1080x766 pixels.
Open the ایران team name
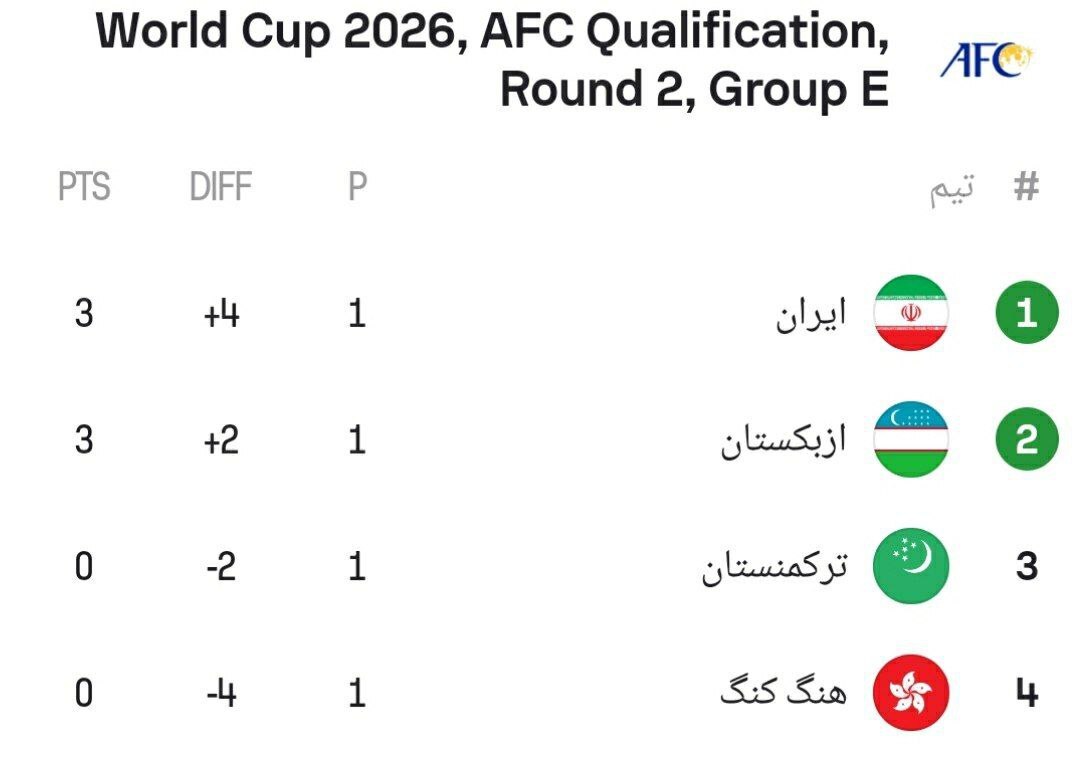pos(811,316)
